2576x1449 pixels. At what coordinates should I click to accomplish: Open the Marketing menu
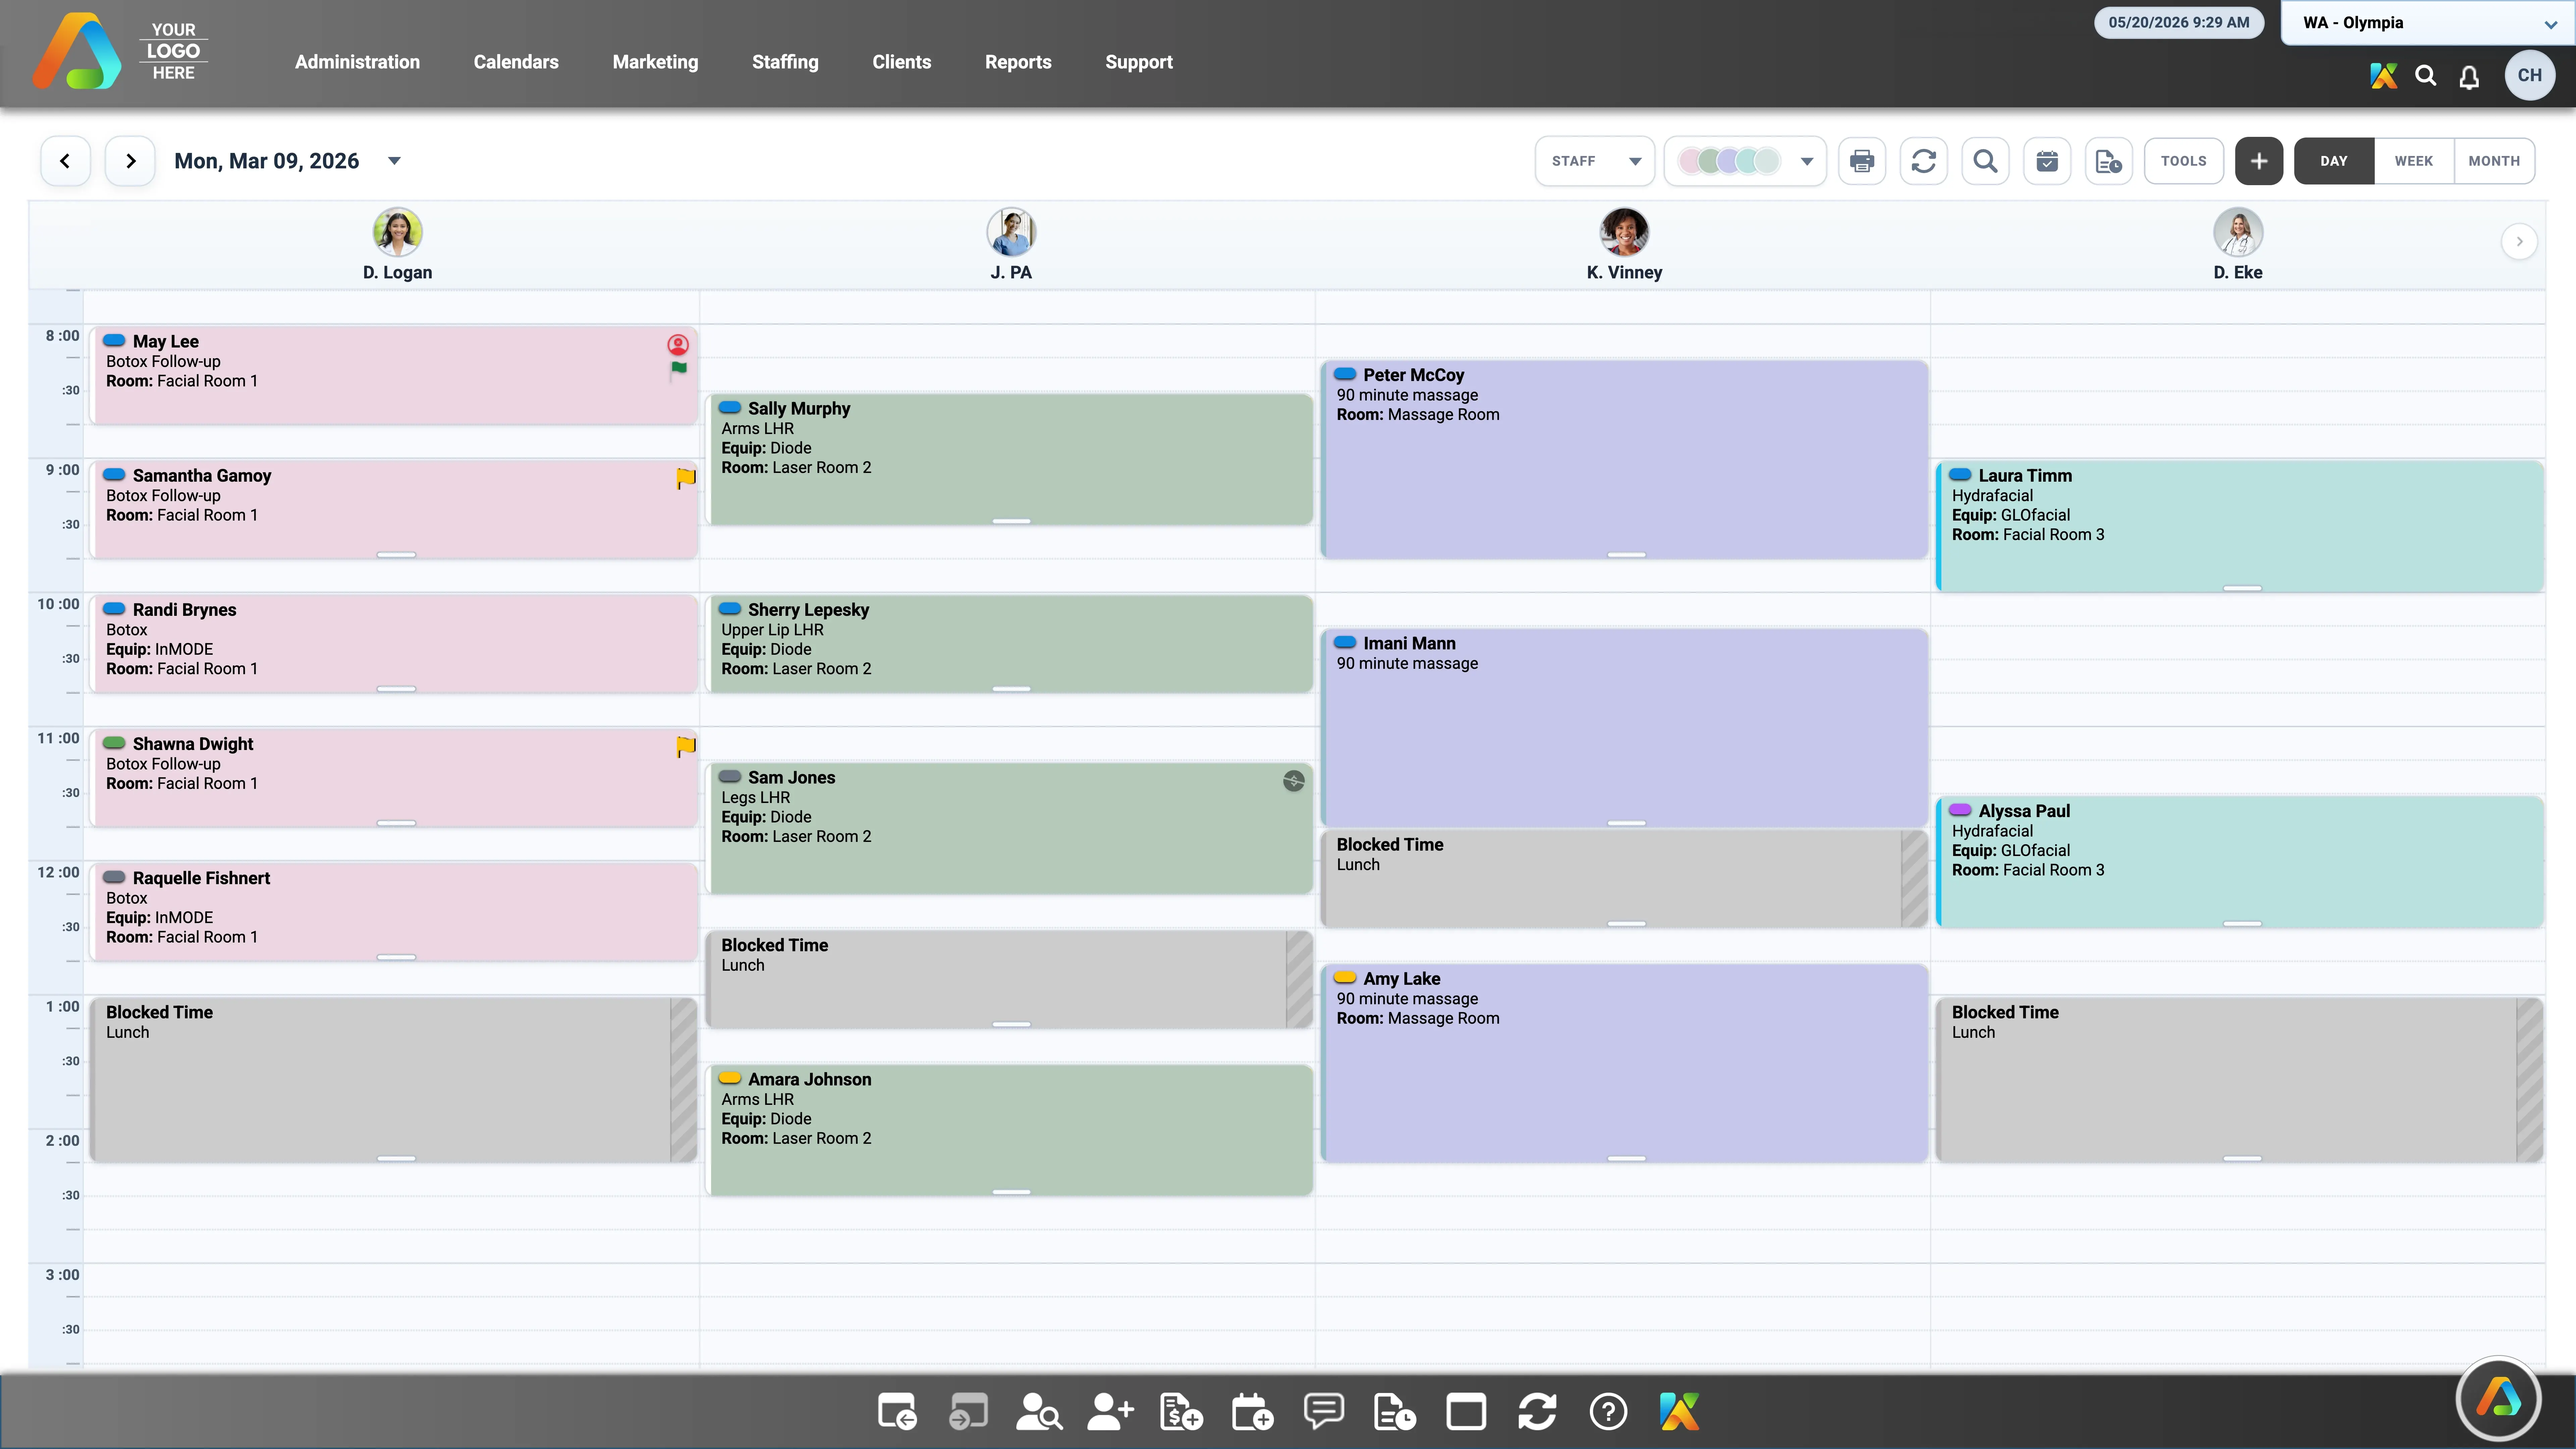655,62
